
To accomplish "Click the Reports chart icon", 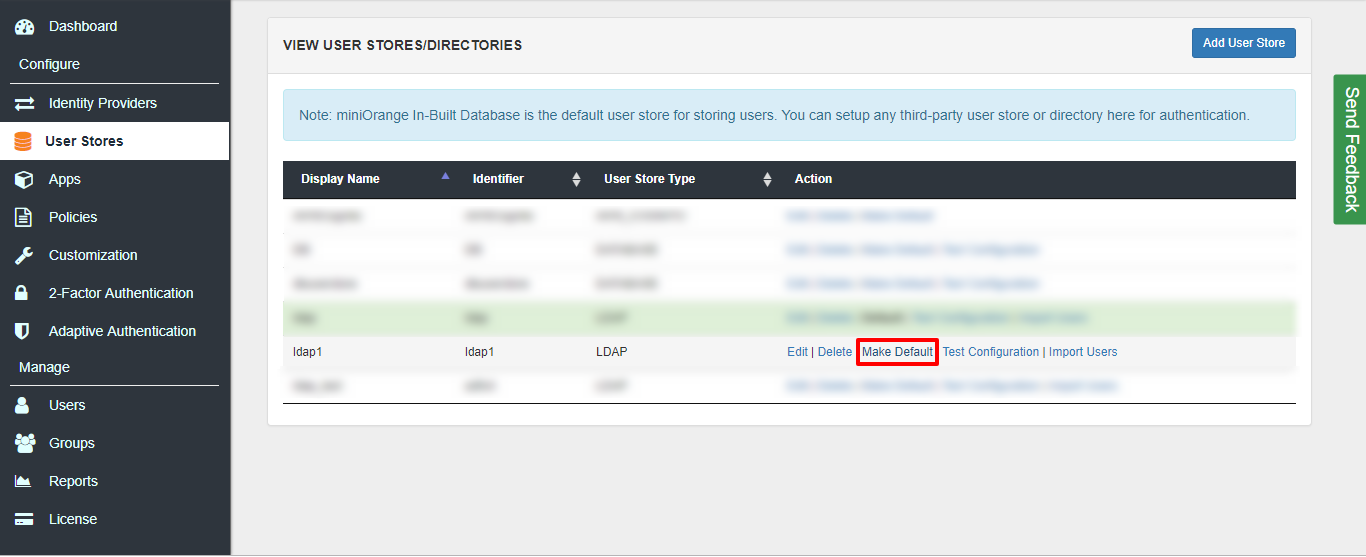I will [23, 482].
